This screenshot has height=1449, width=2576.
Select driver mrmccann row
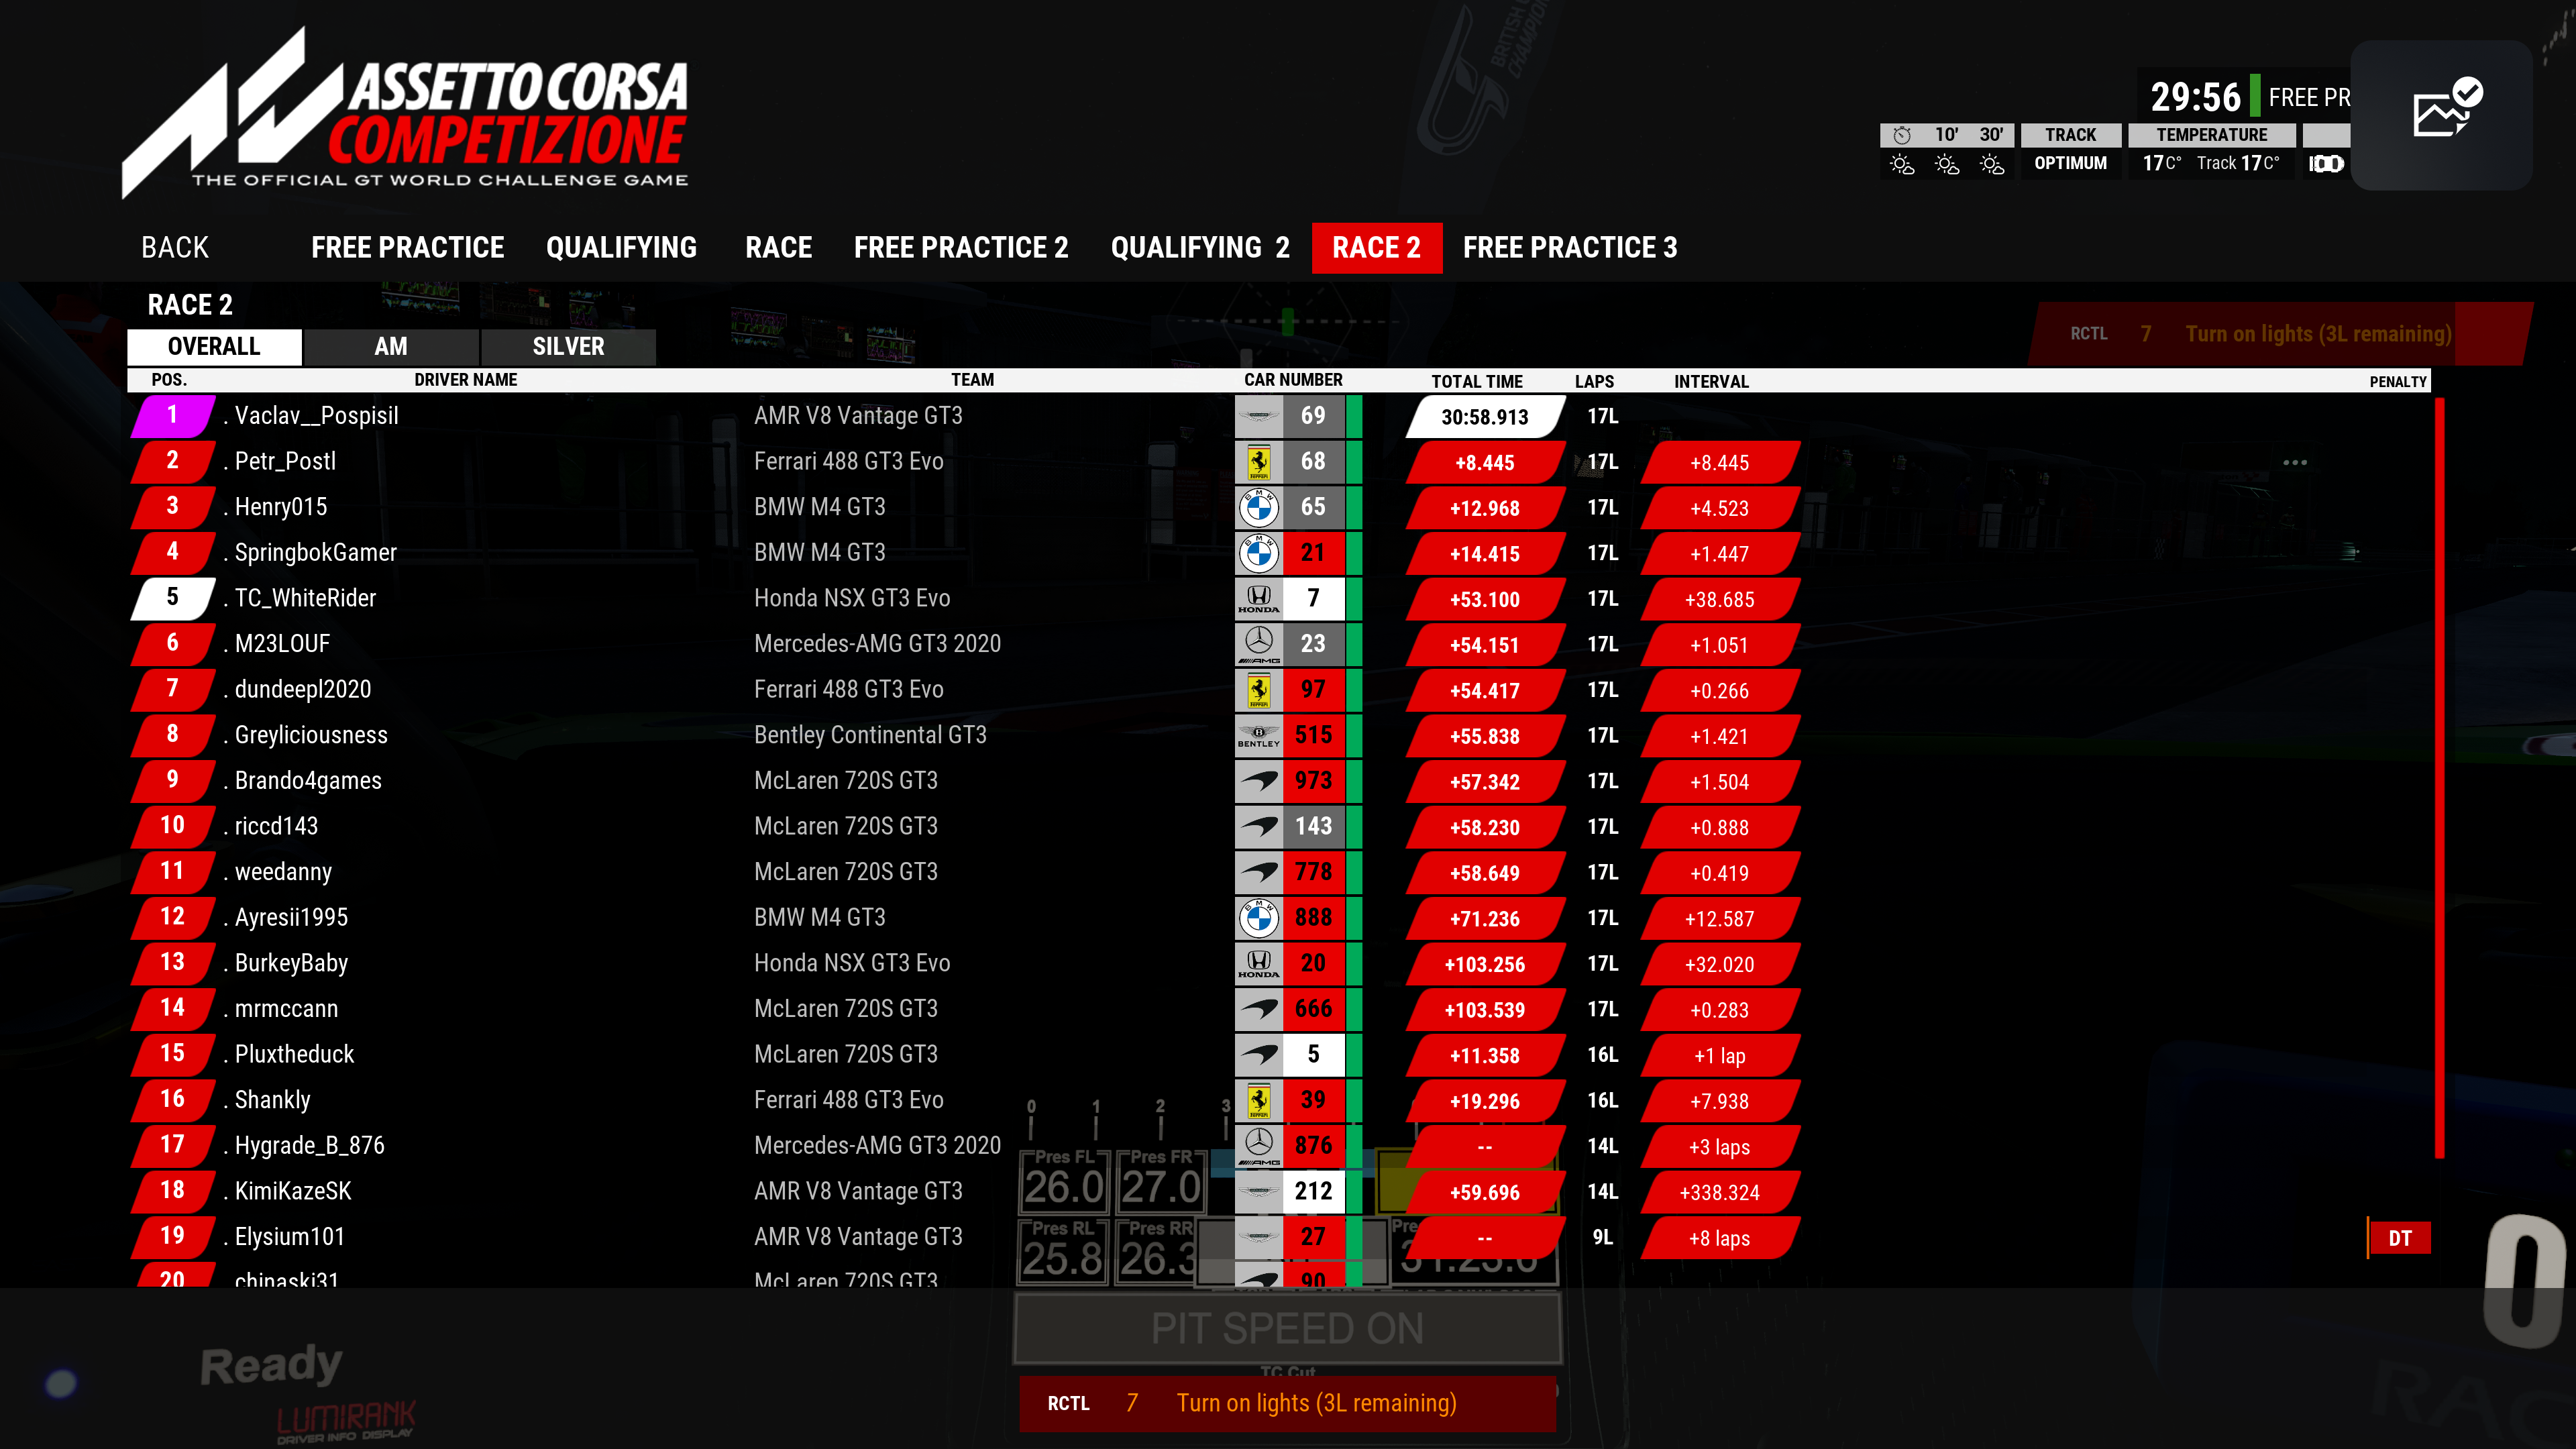(x=1280, y=1009)
